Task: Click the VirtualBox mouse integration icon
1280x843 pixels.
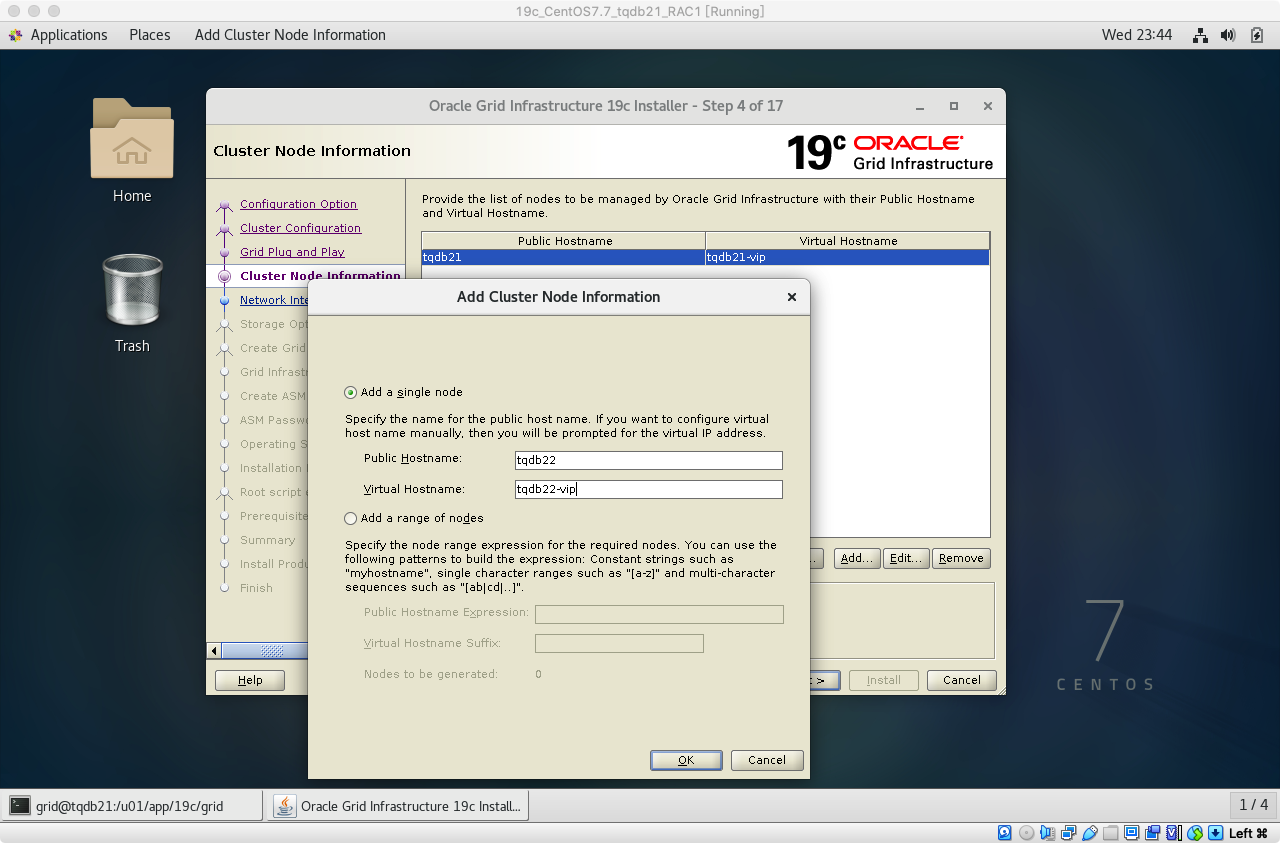Action: point(1195,832)
